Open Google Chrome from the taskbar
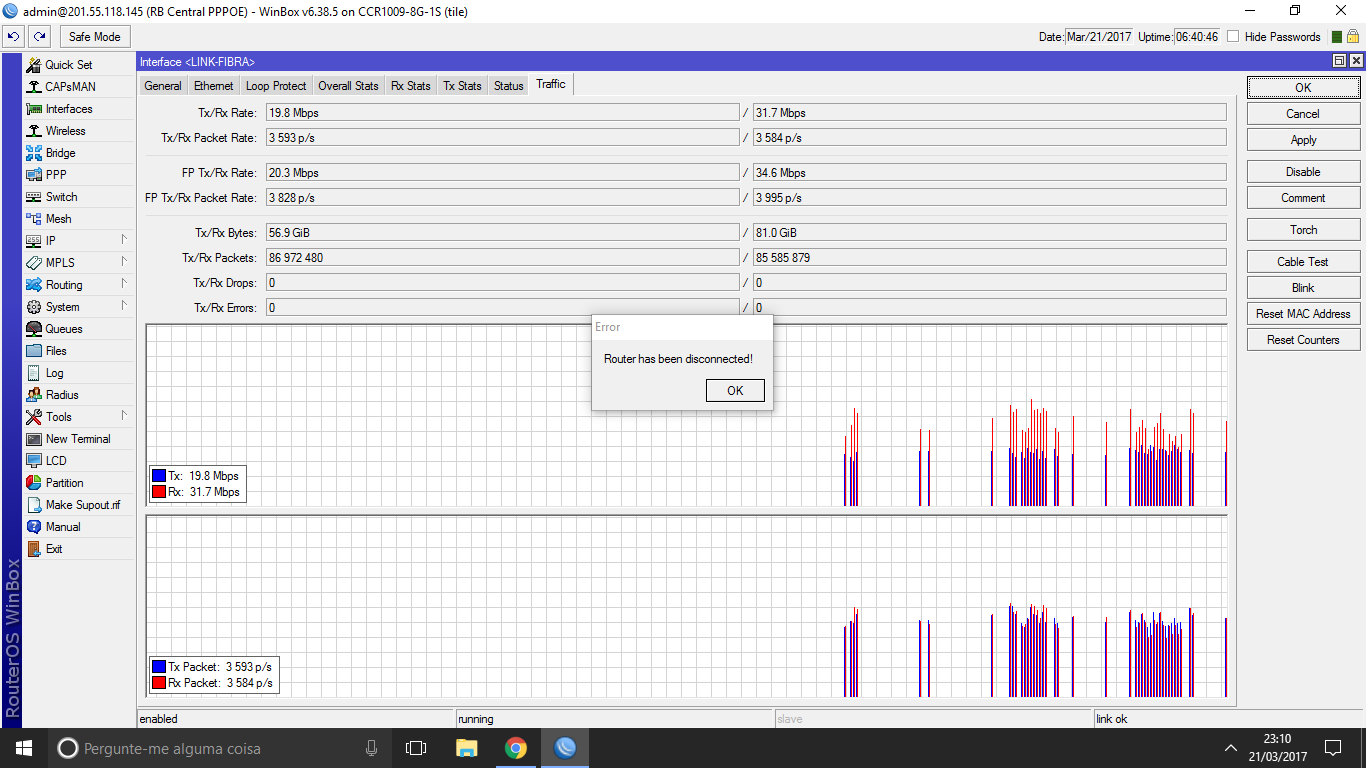 pos(515,748)
